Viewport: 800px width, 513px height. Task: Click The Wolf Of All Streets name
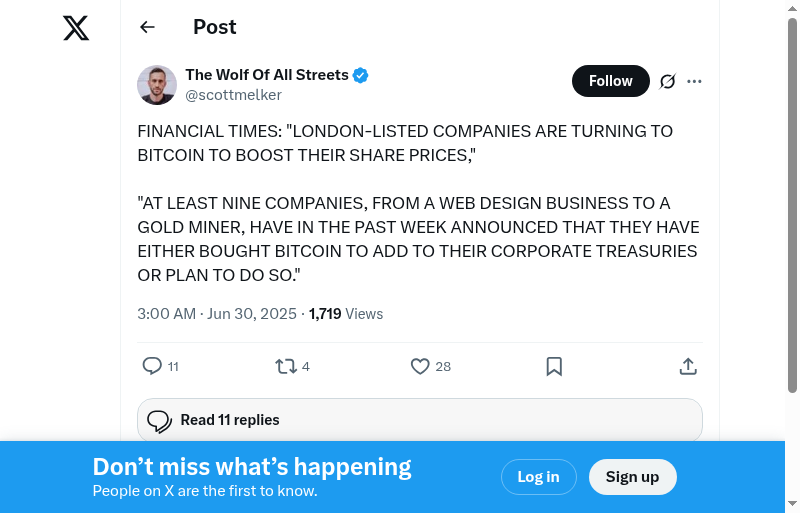point(266,75)
